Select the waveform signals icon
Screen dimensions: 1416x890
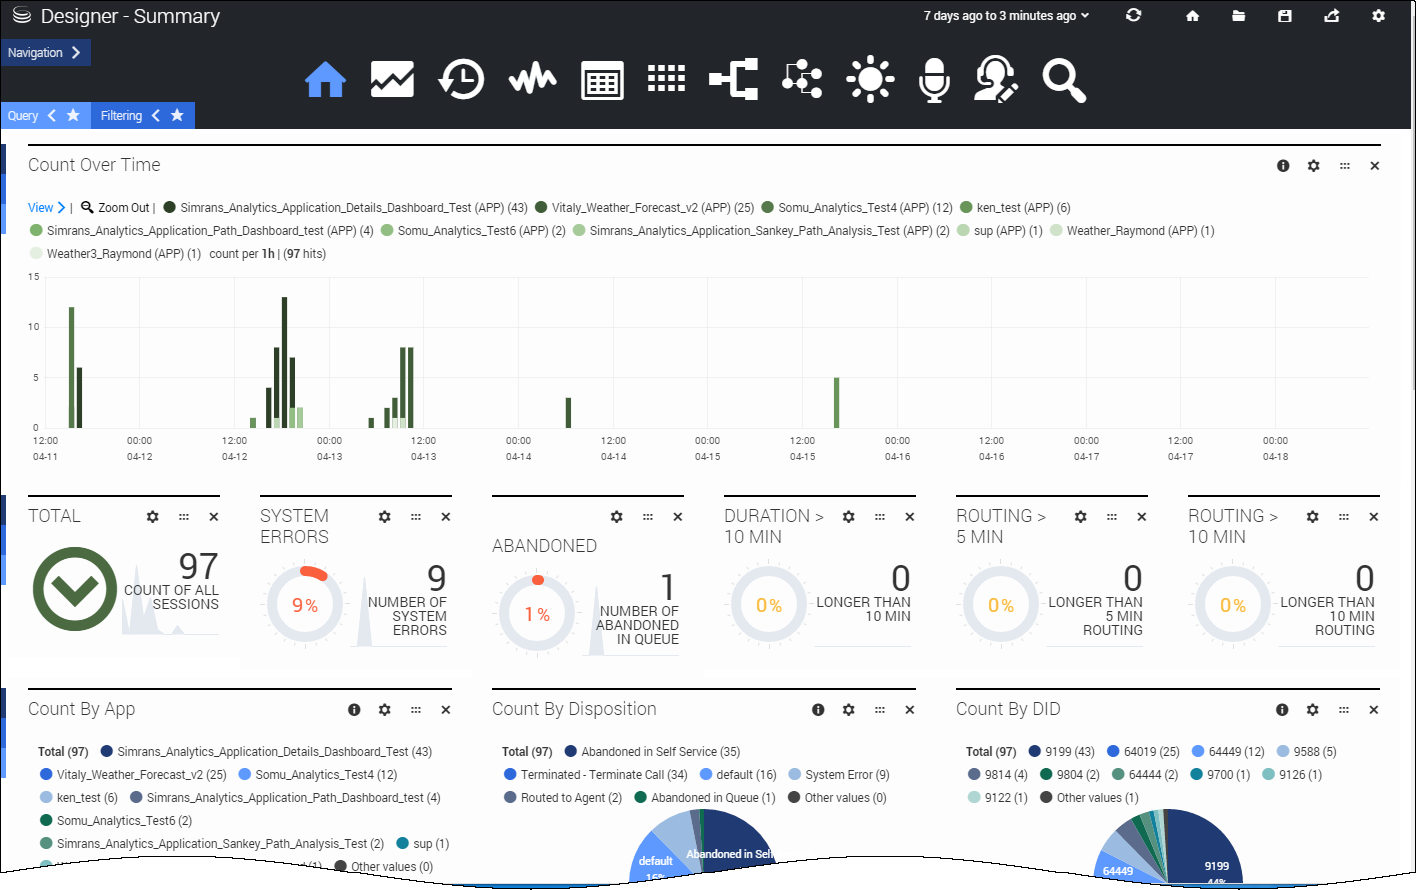(531, 78)
